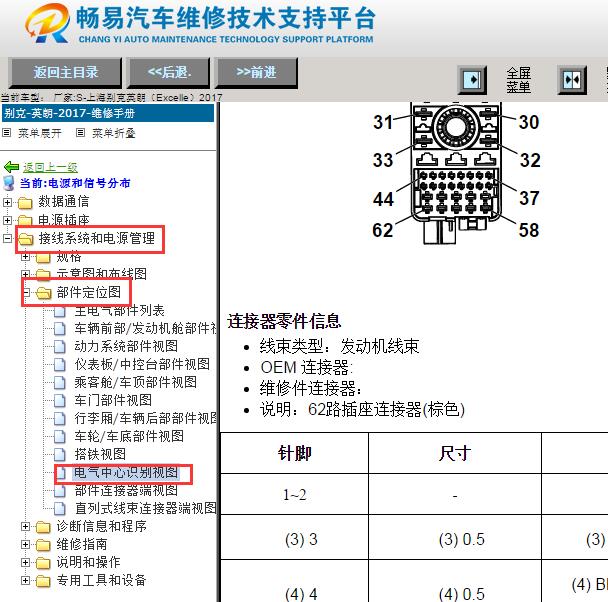
Task: Select 部件定位图 folder
Action: click(x=89, y=292)
